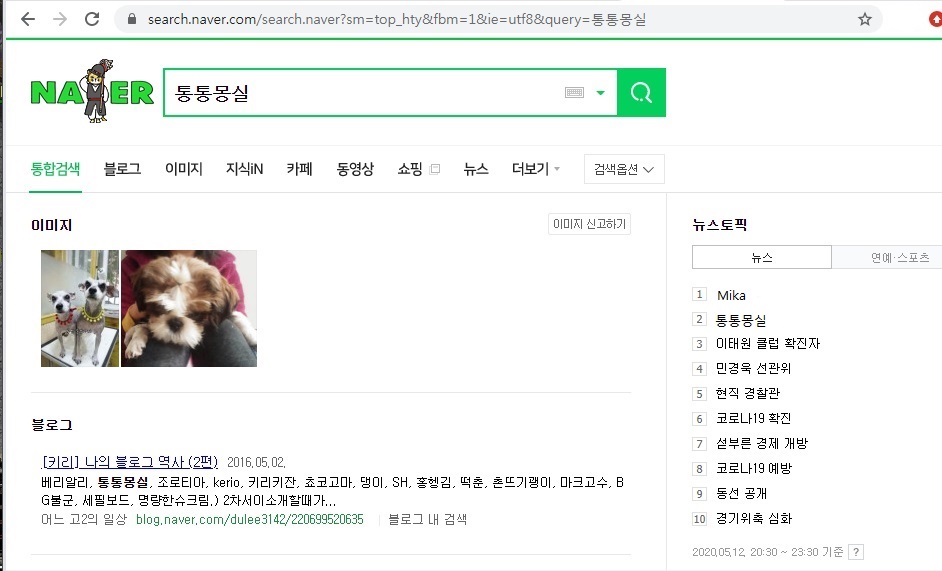Open news topic 현직 경찰관
Image resolution: width=942 pixels, height=571 pixels.
click(747, 393)
